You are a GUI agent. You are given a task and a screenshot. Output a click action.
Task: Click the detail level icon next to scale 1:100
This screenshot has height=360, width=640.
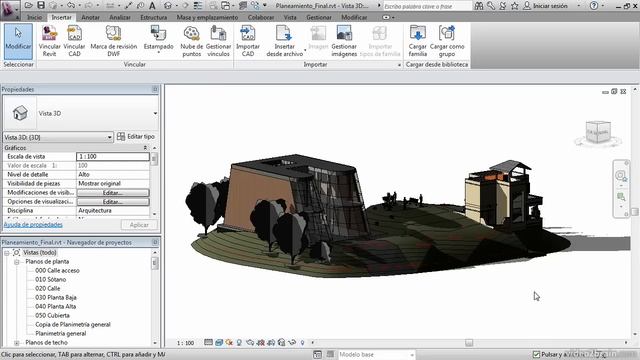click(208, 342)
